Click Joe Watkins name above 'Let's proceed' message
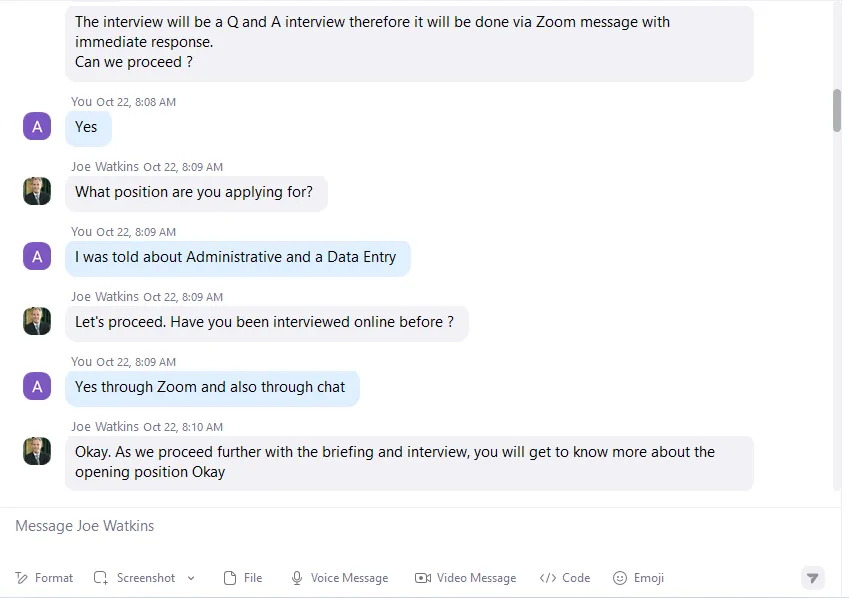 coord(105,297)
